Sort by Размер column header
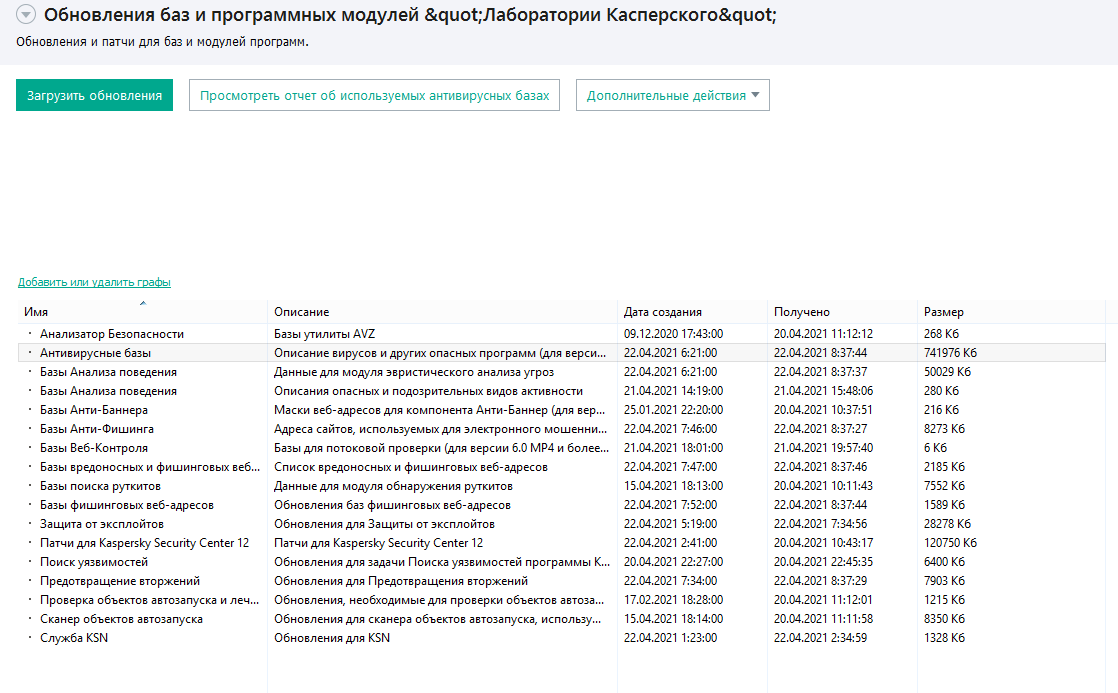The image size is (1118, 693). point(1011,312)
